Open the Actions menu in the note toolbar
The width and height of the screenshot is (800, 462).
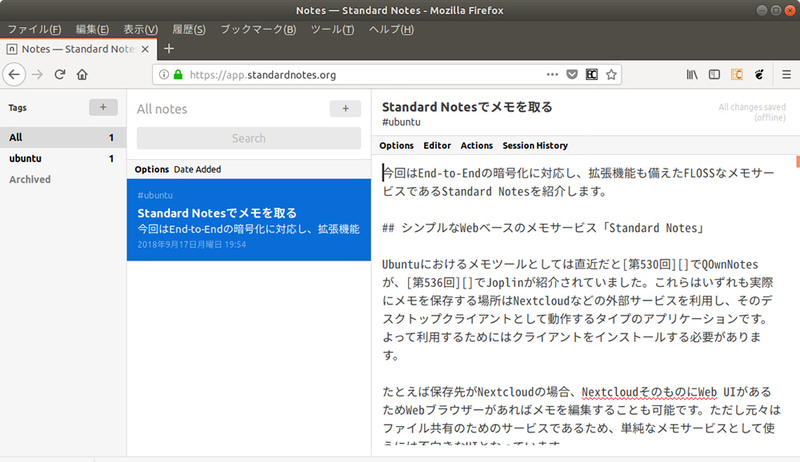(x=477, y=145)
